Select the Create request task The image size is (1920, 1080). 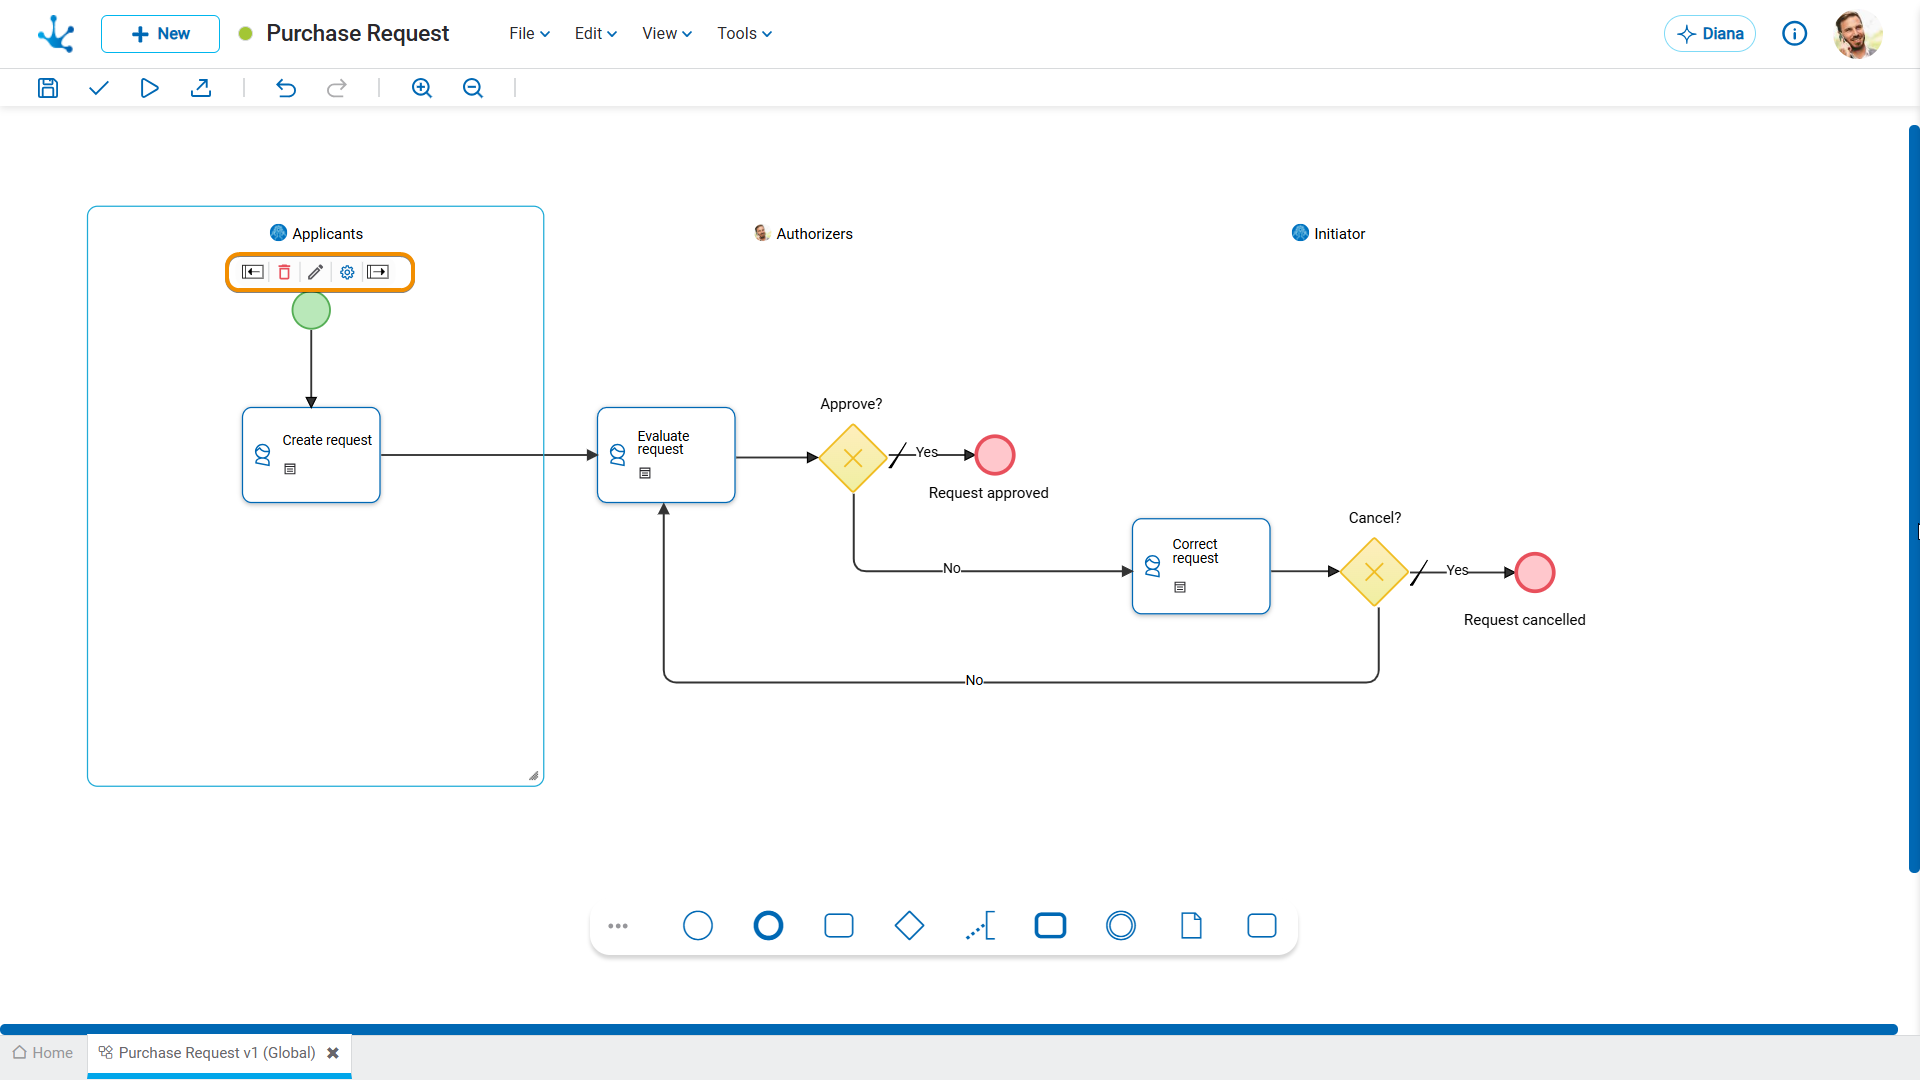point(311,455)
